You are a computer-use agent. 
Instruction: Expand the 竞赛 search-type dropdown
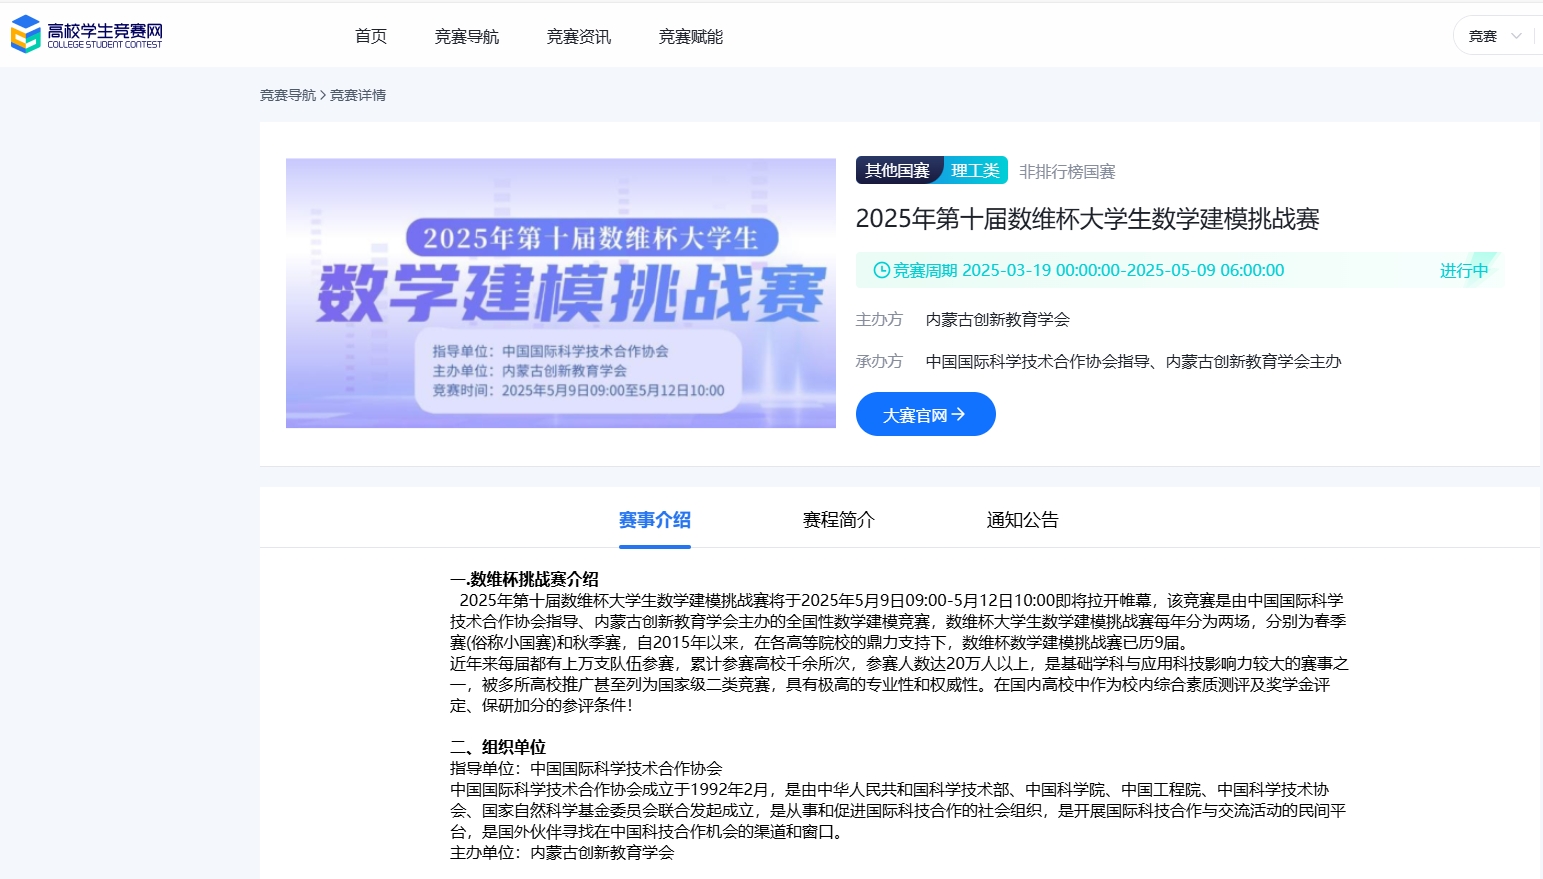click(x=1495, y=36)
